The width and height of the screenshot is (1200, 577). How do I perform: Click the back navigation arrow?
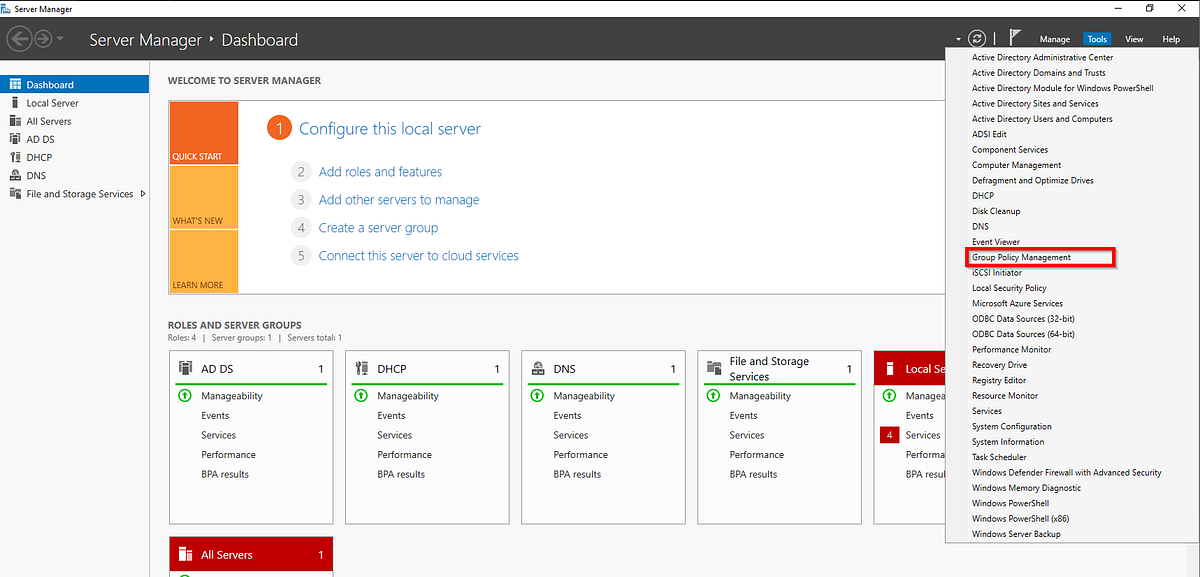(18, 39)
